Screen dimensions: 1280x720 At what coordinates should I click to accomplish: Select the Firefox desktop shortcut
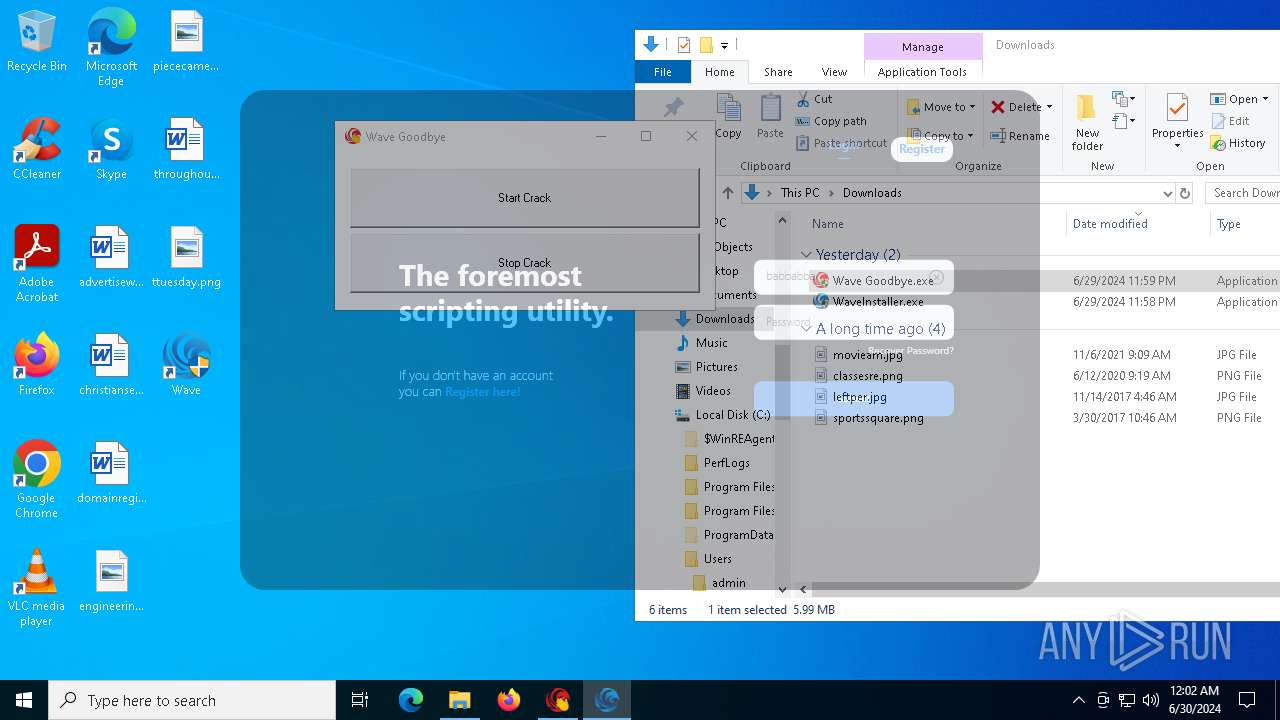coord(37,364)
